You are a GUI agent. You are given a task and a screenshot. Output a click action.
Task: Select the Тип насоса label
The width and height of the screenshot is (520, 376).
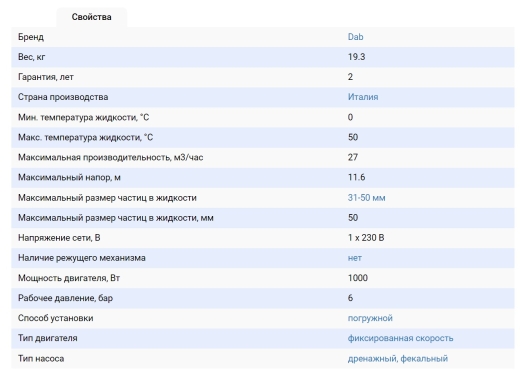pos(41,359)
